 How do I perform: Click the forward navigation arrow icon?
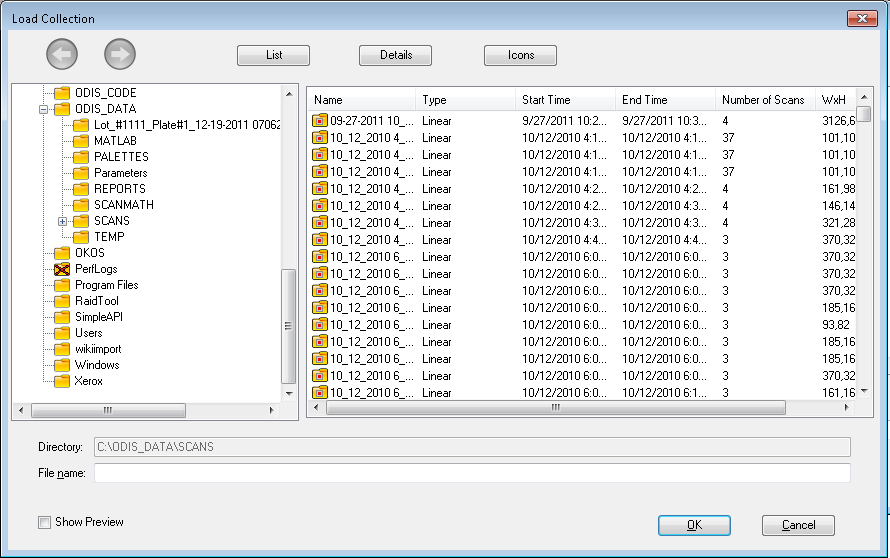click(120, 55)
